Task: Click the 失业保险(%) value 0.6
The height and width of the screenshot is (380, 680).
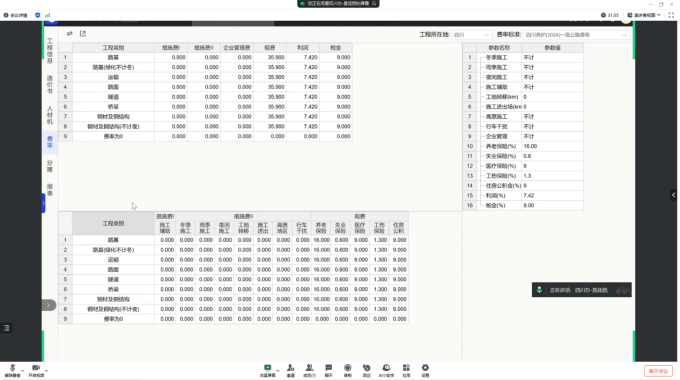Action: [552, 156]
